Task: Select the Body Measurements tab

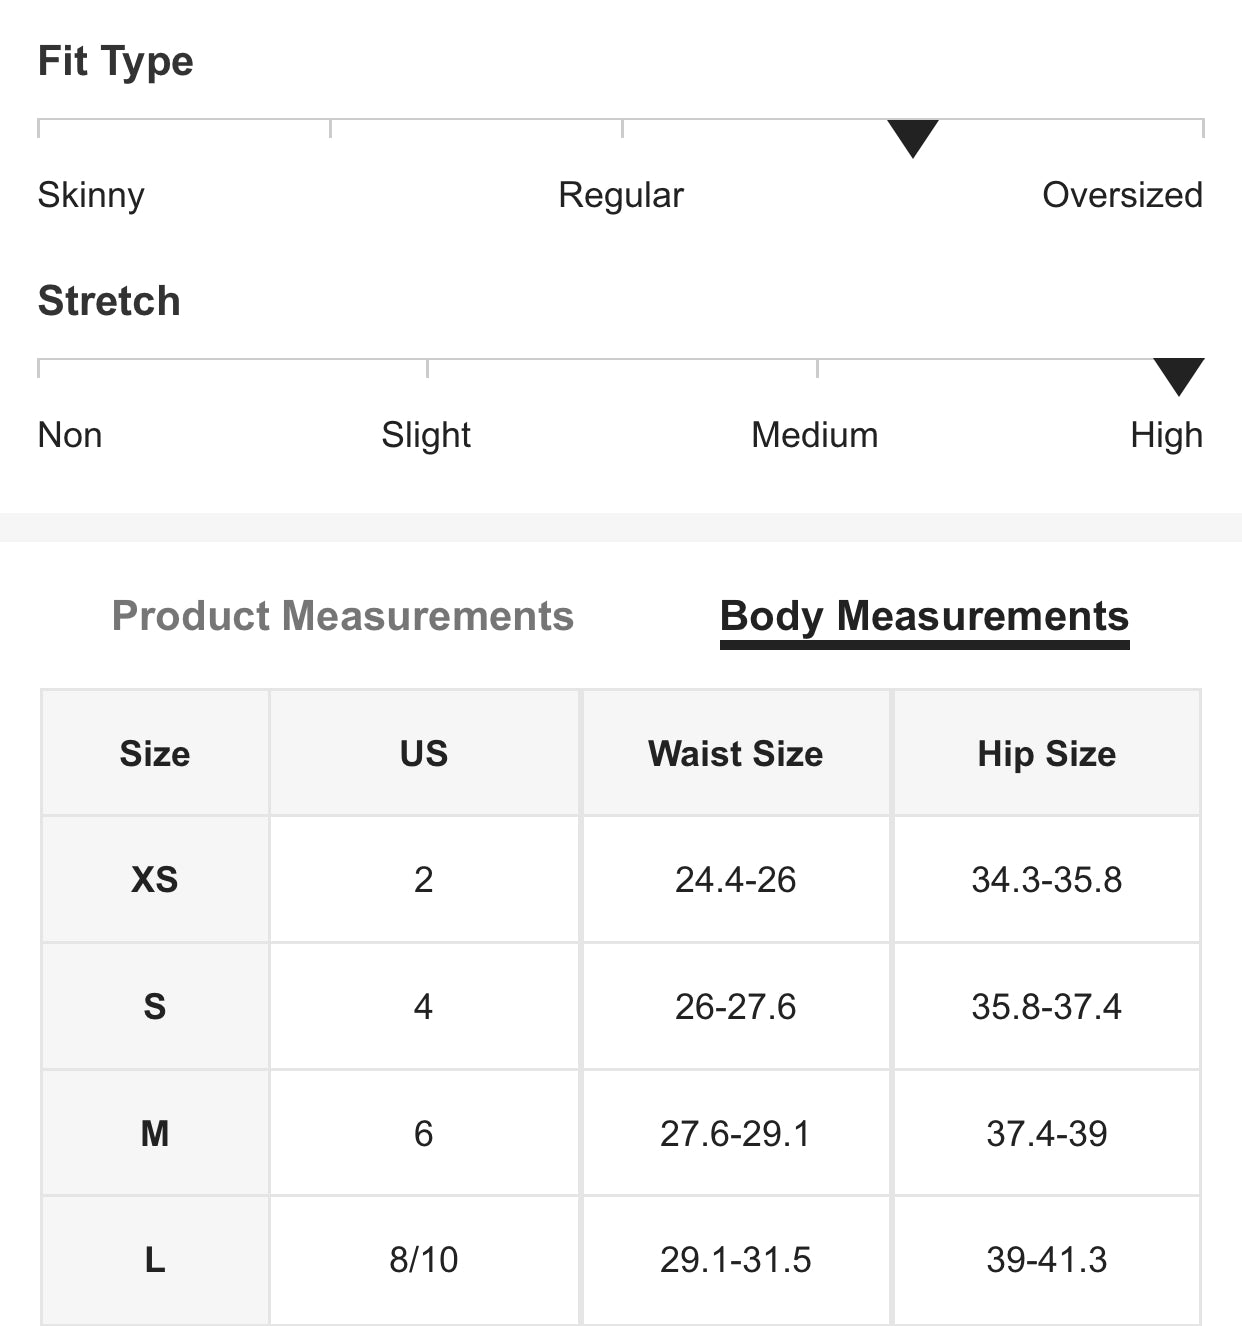Action: click(x=924, y=616)
